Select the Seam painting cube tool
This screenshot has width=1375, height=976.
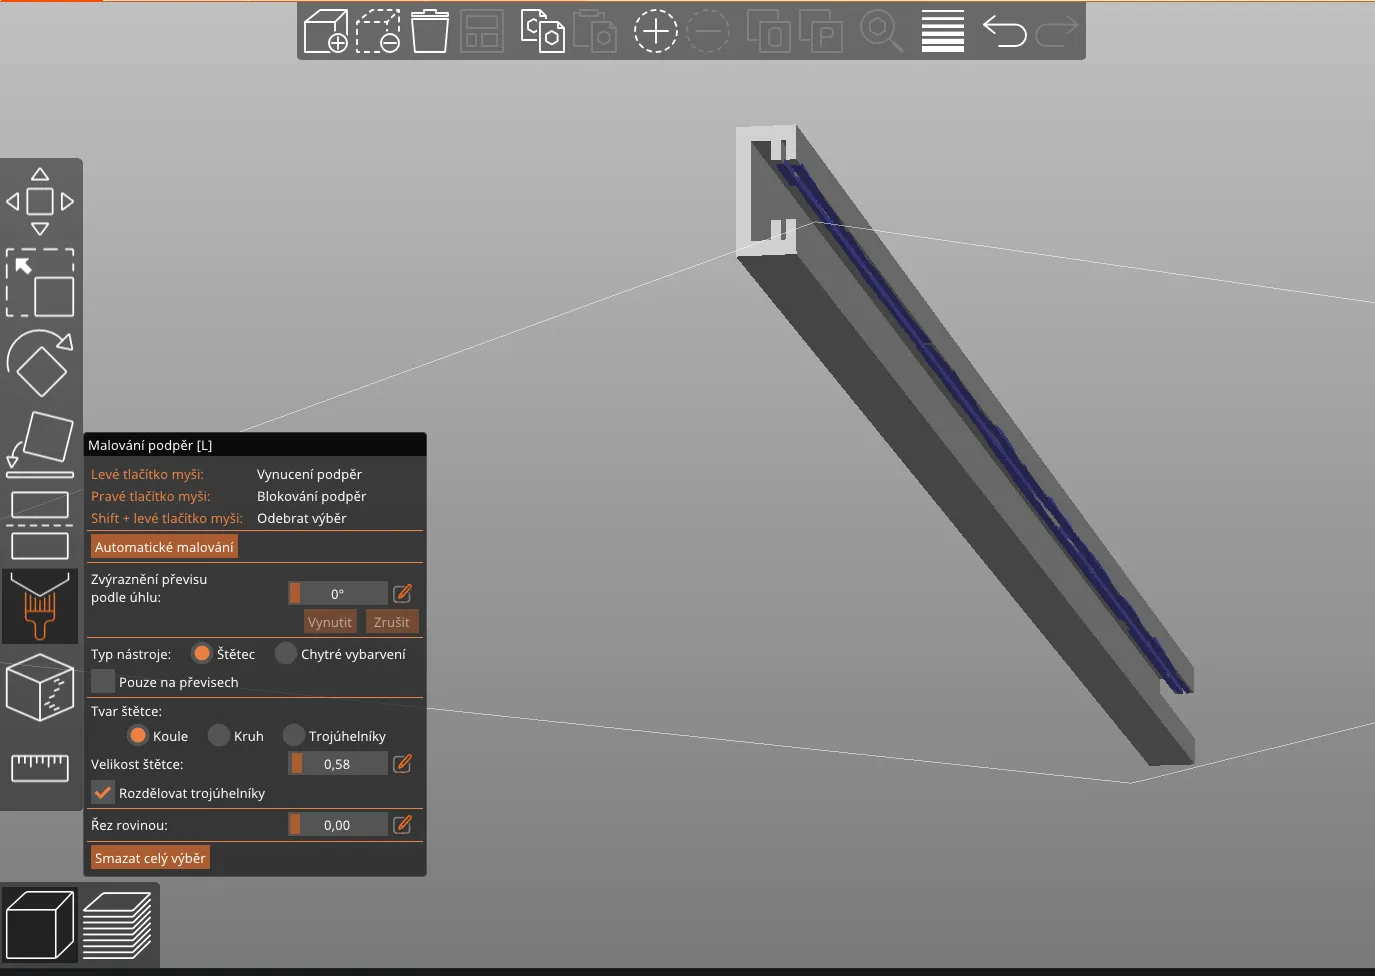click(40, 687)
